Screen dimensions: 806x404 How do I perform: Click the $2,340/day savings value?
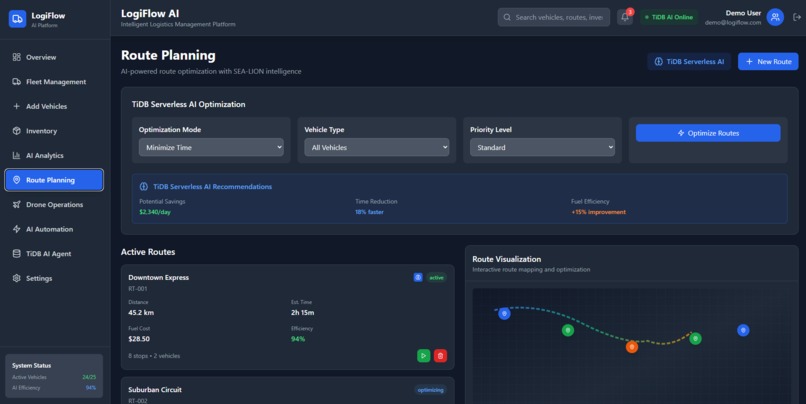[155, 212]
